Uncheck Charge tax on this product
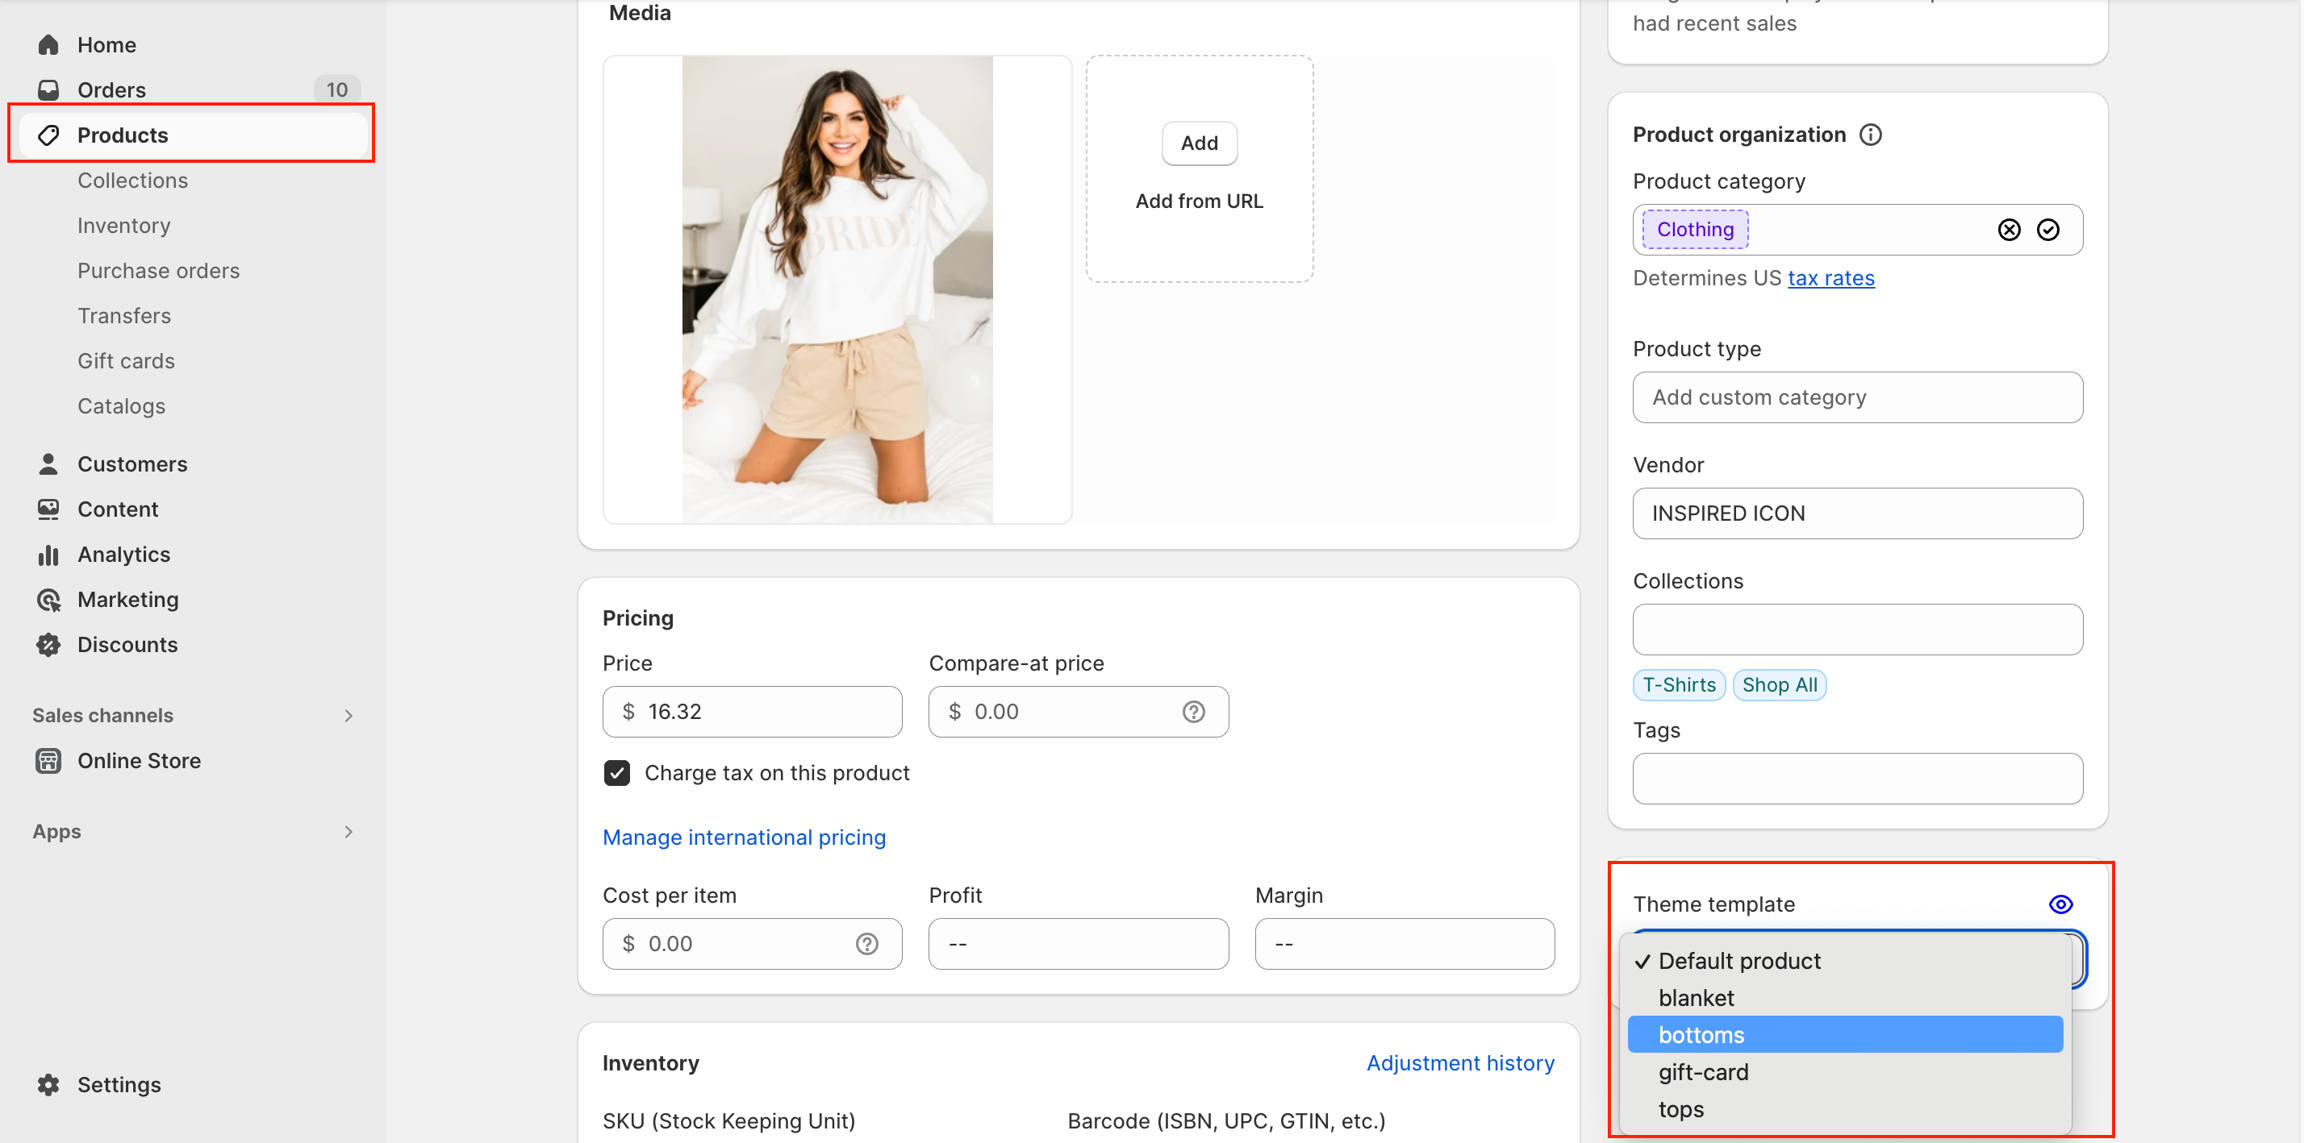This screenshot has width=2304, height=1143. (617, 773)
